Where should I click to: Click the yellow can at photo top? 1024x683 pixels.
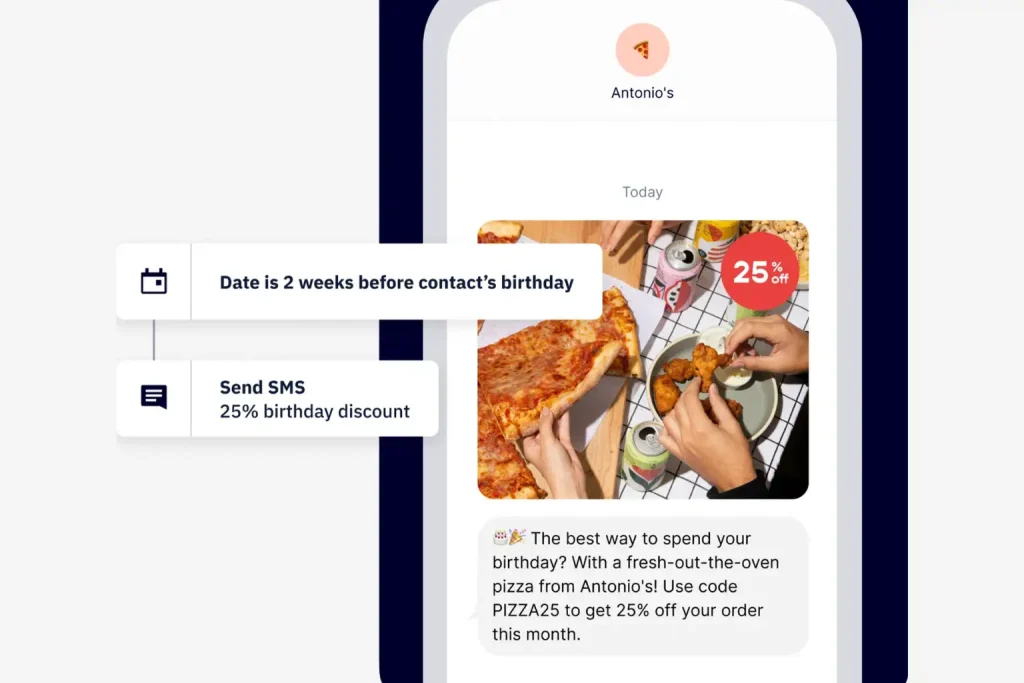[x=714, y=239]
